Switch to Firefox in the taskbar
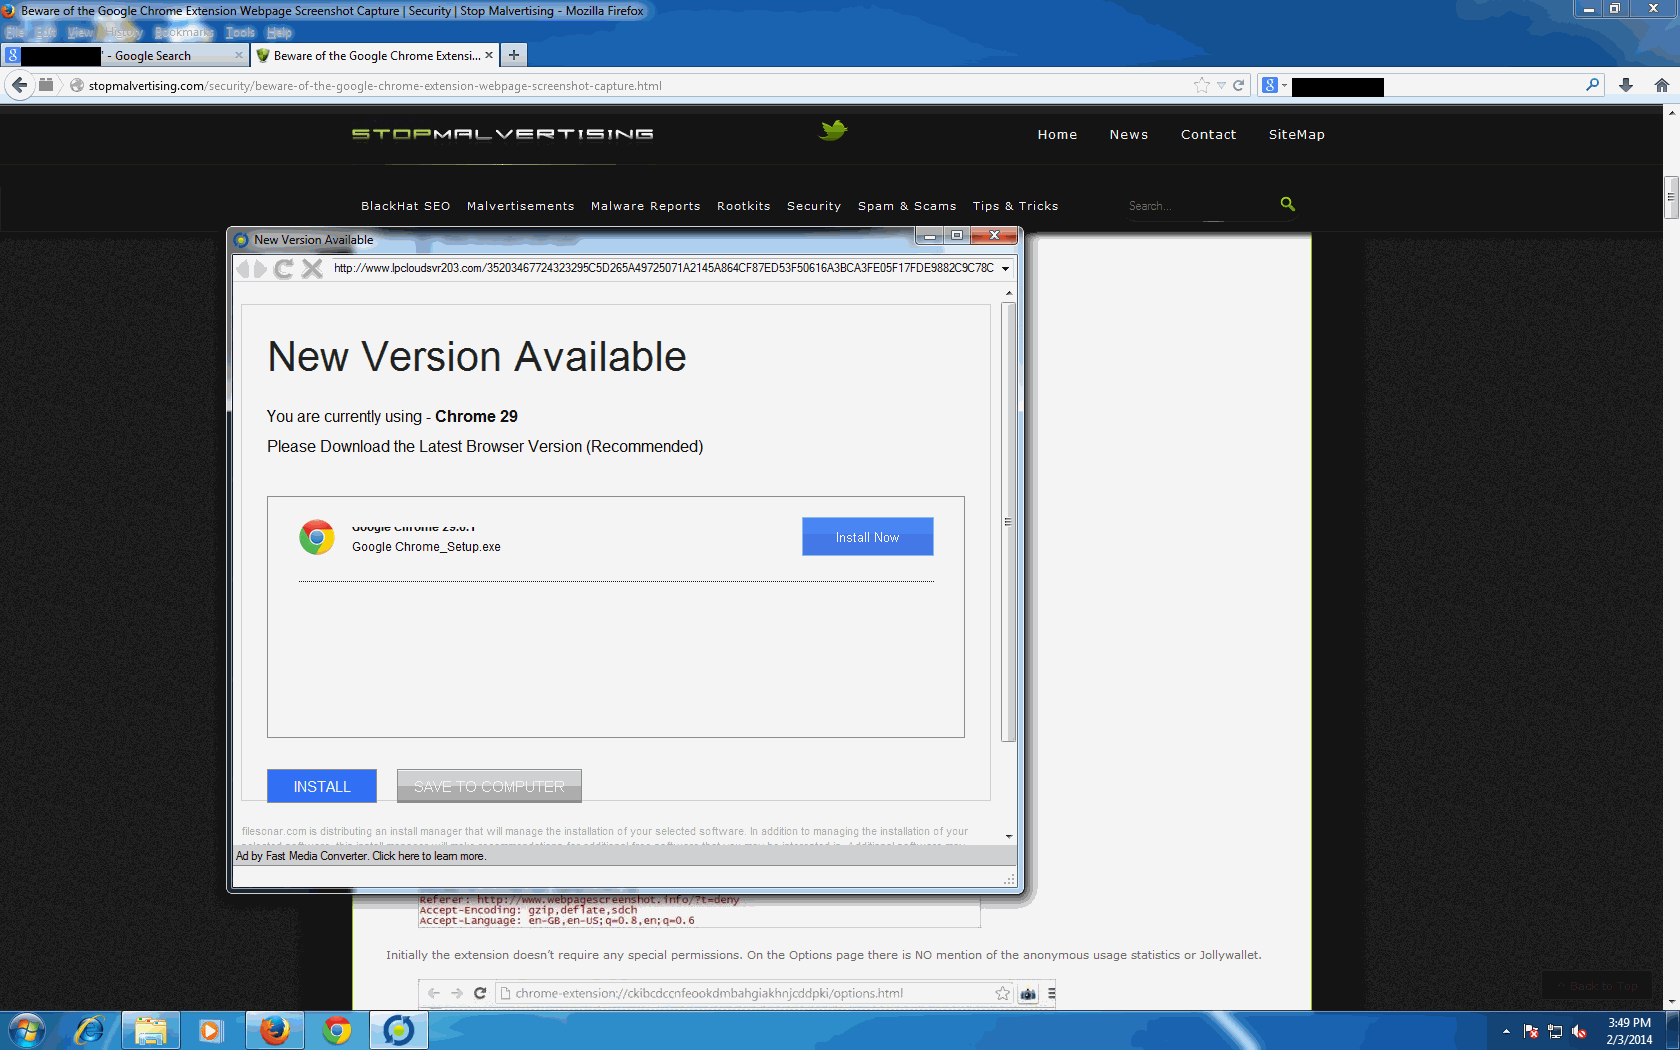This screenshot has width=1680, height=1050. coord(275,1030)
